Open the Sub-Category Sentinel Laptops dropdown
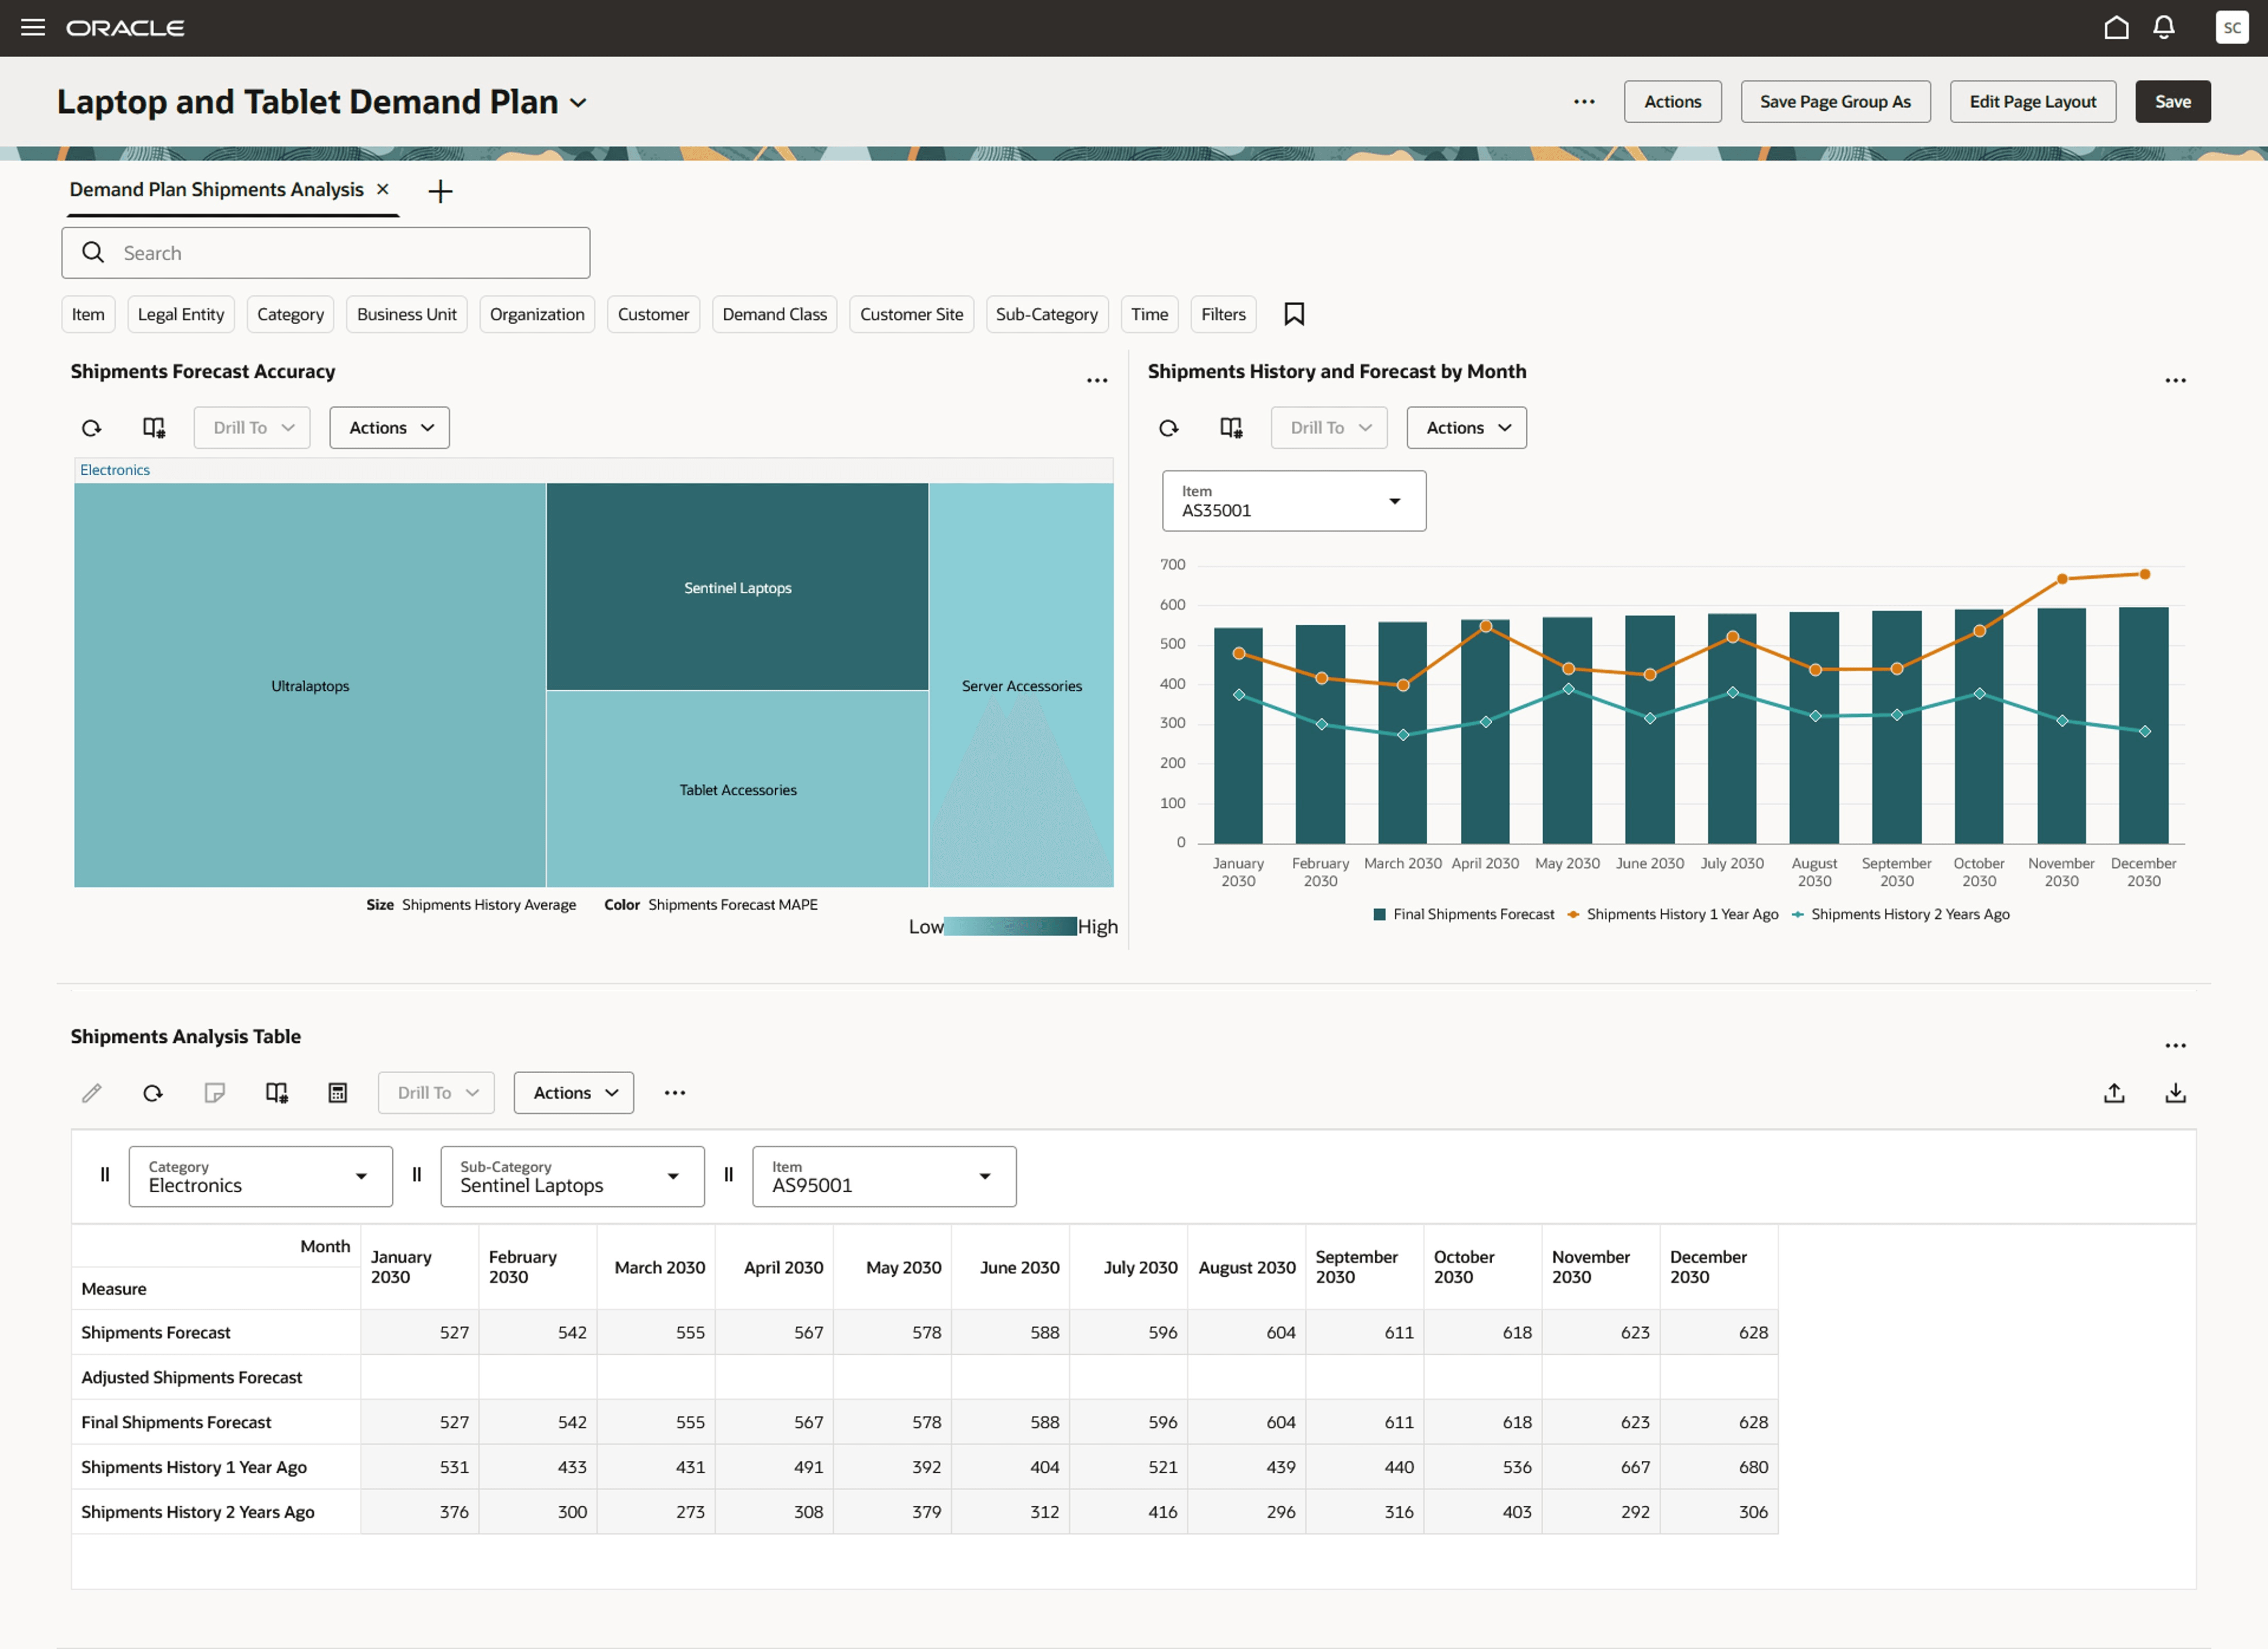Screen dimensions: 2268x1649 [572, 1176]
